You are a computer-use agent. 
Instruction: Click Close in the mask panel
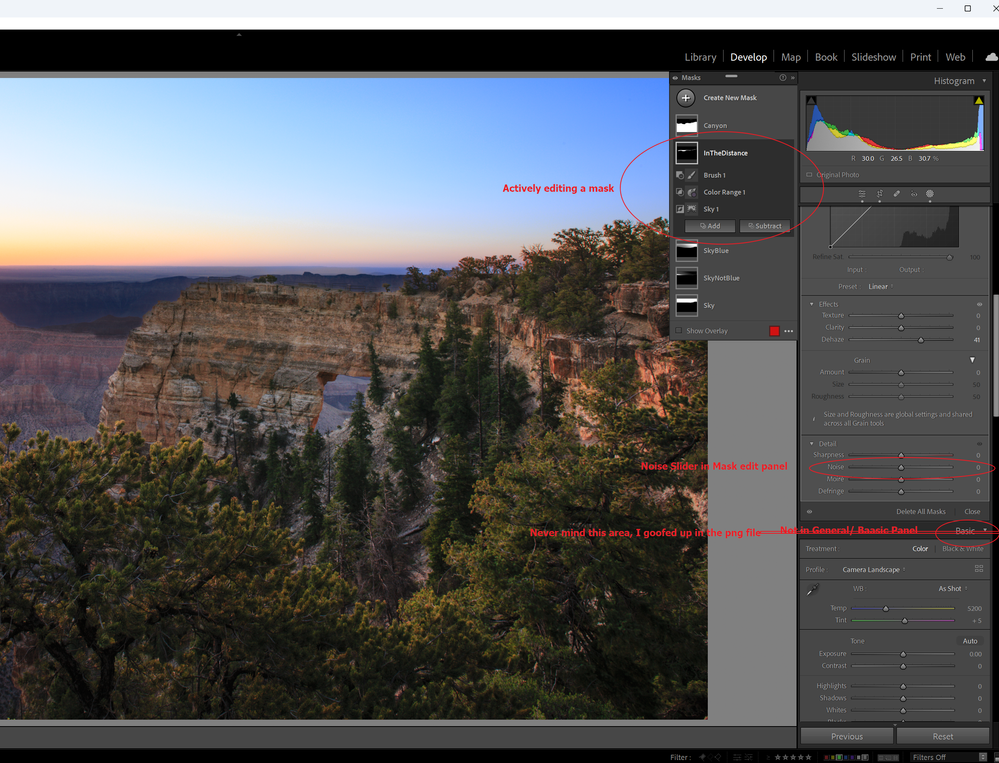click(972, 511)
